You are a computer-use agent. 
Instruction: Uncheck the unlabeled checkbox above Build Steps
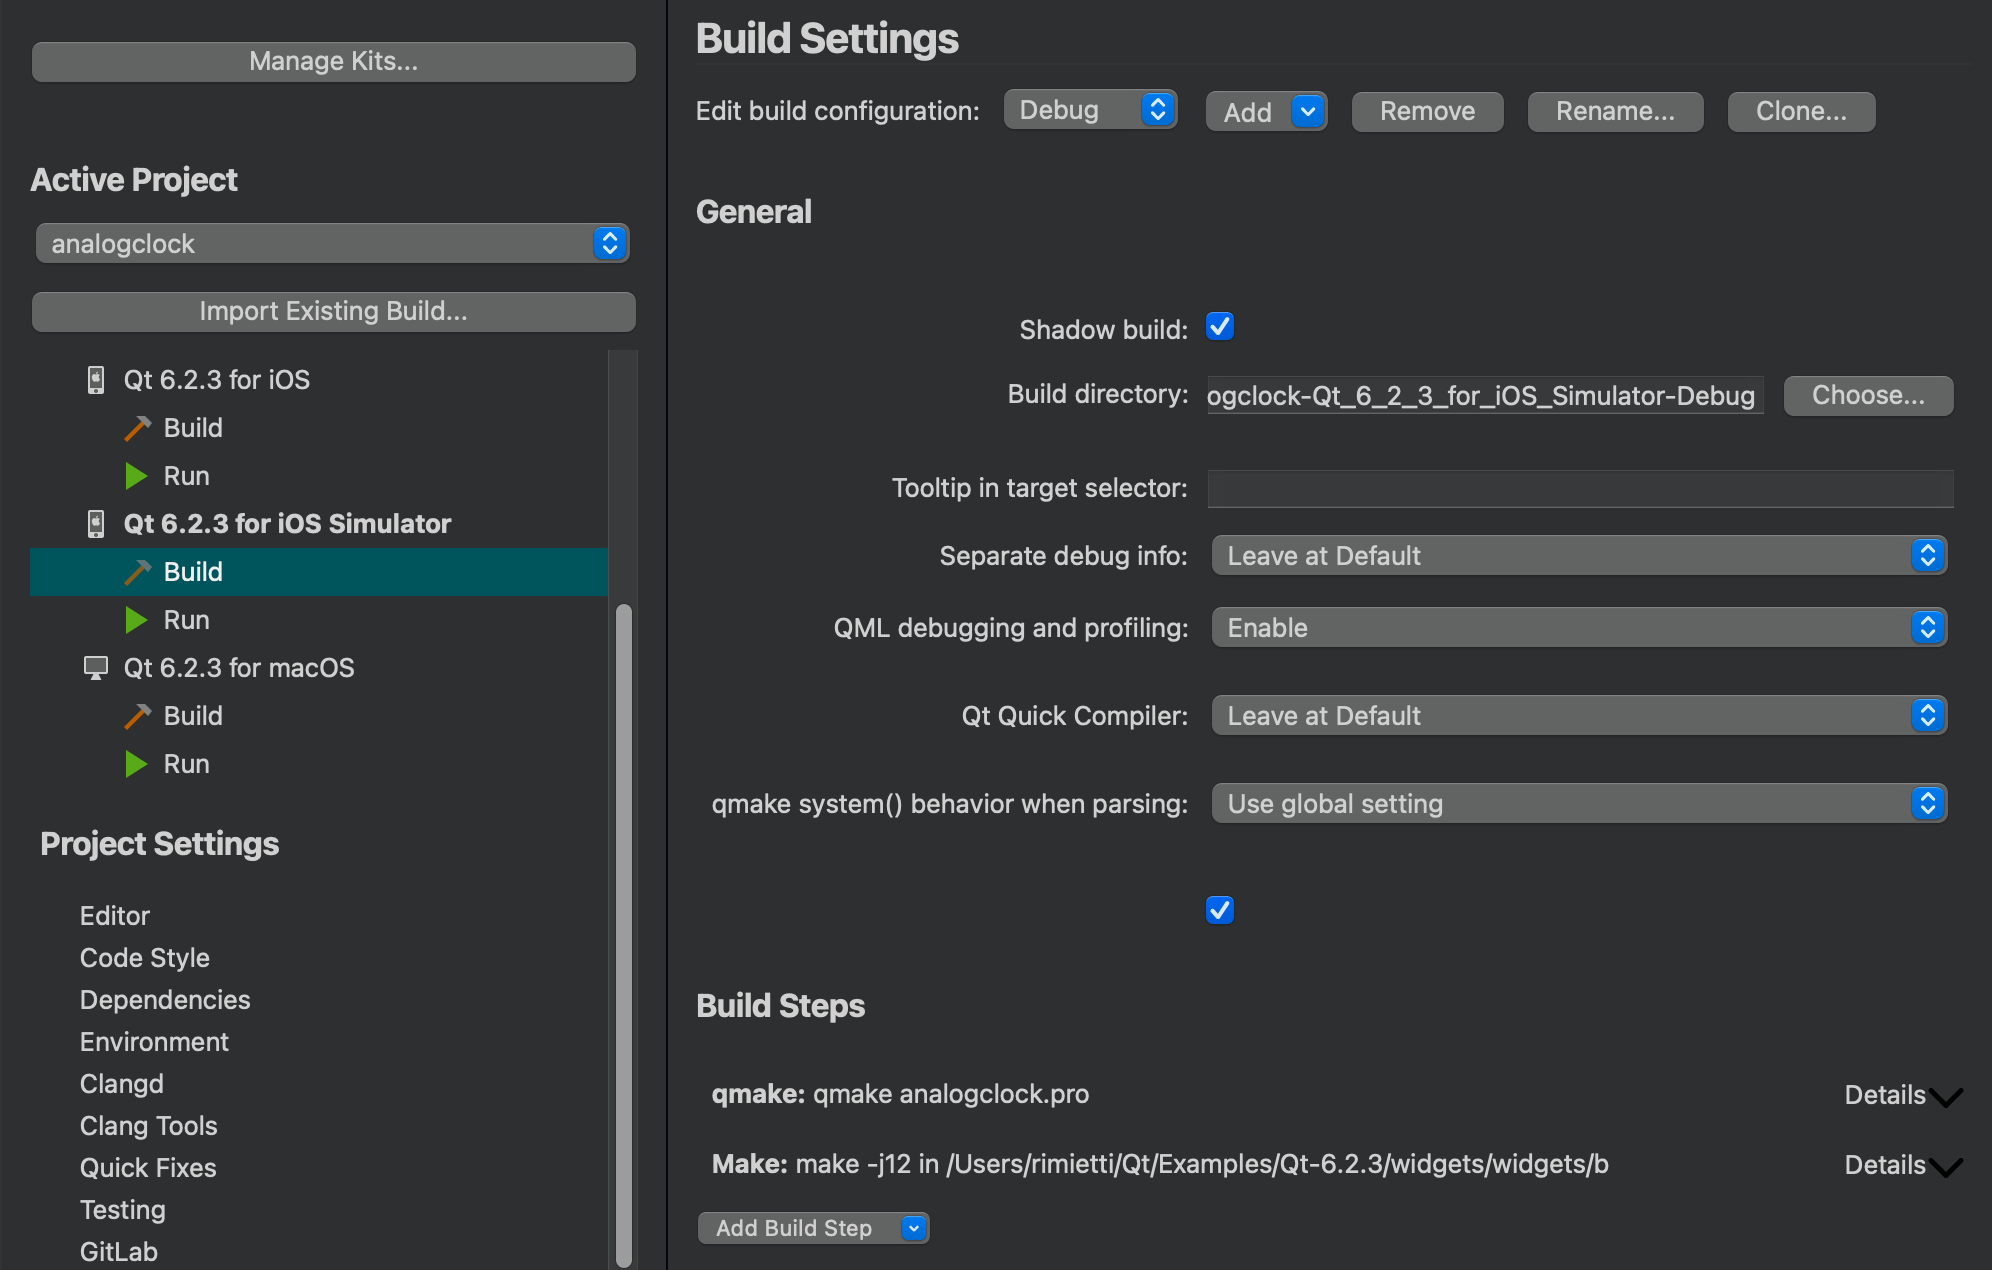pos(1220,910)
